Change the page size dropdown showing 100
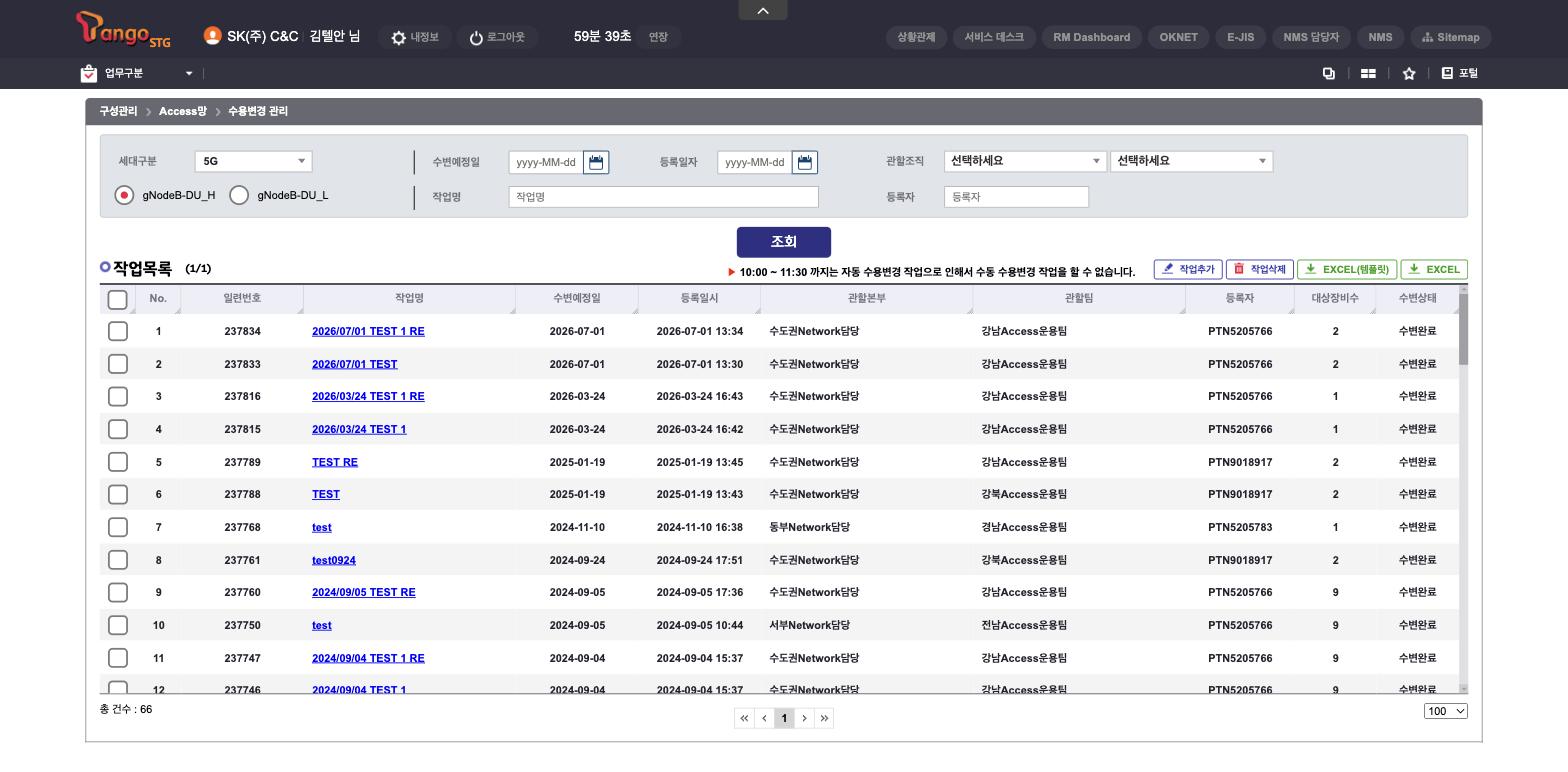The height and width of the screenshot is (772, 1568). pos(1446,711)
